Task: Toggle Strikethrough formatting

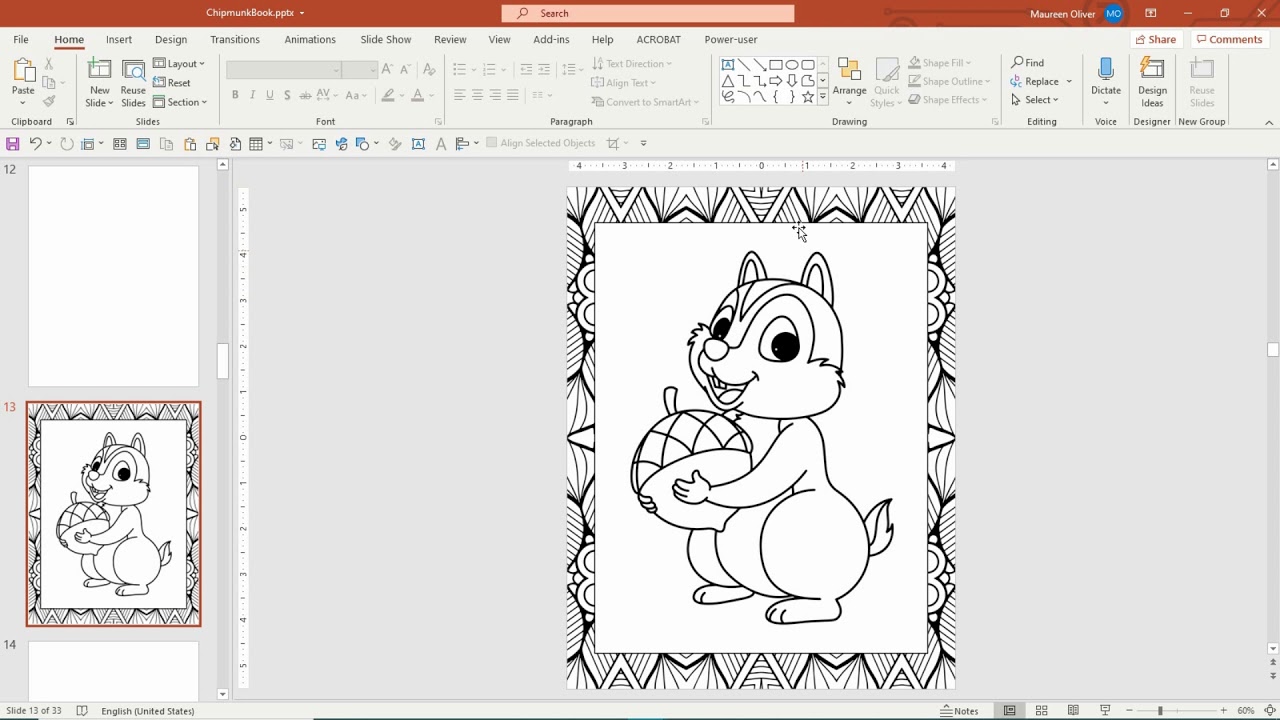Action: (x=305, y=96)
